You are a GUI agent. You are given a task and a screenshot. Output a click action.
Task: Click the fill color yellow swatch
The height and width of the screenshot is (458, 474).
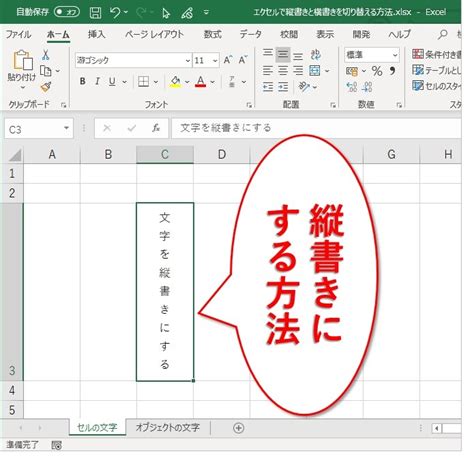pyautogui.click(x=176, y=81)
